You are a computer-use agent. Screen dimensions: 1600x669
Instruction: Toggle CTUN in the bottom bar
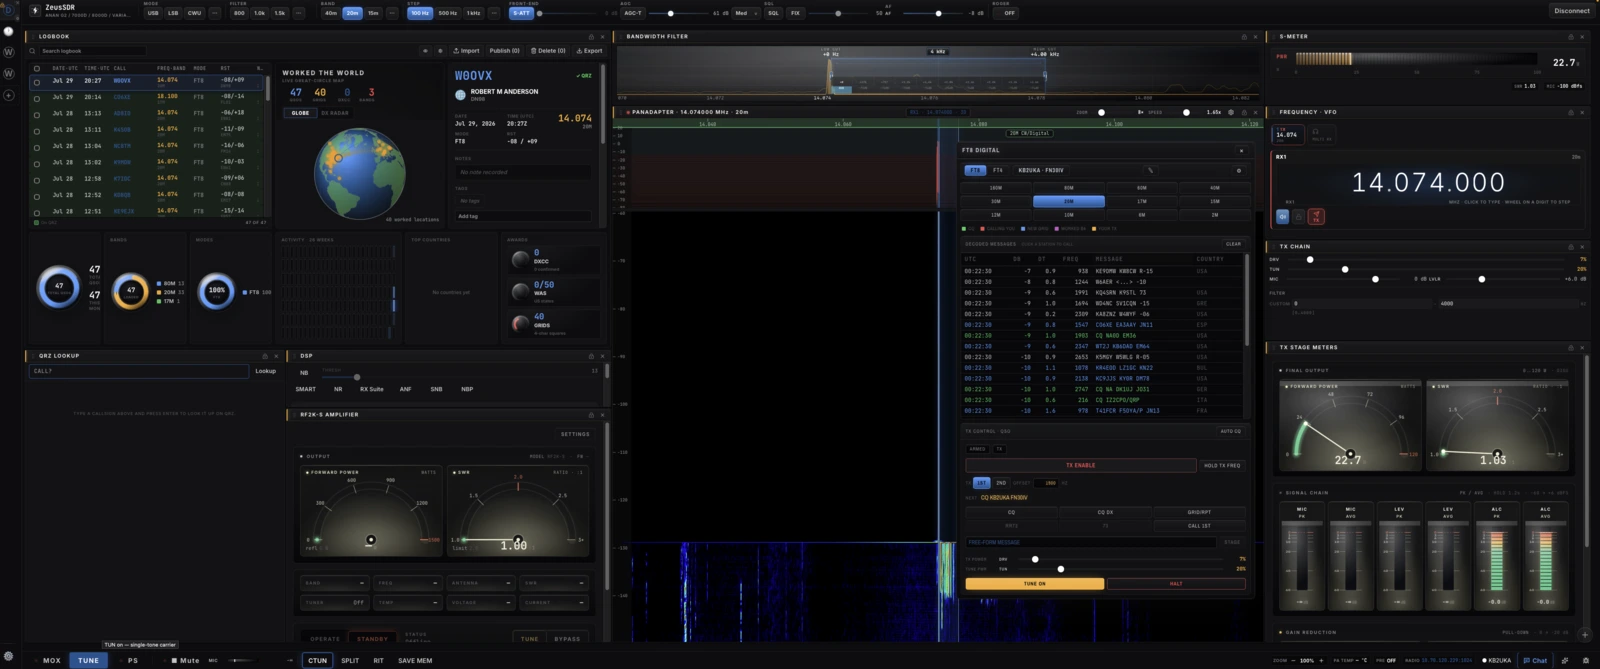pyautogui.click(x=317, y=660)
